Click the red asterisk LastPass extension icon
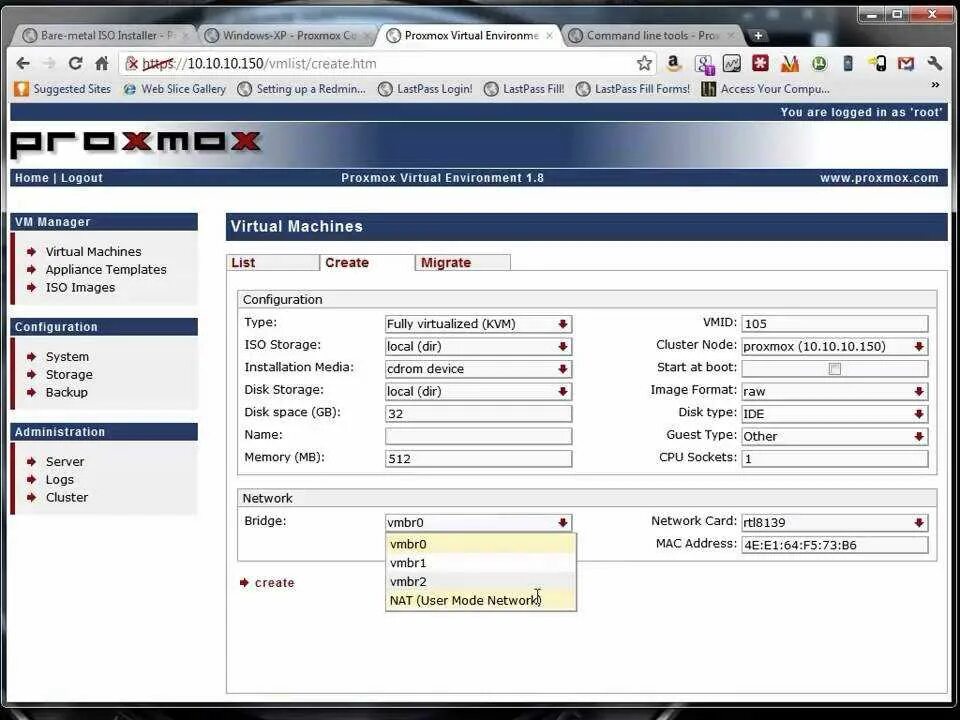The width and height of the screenshot is (960, 720). (x=760, y=63)
